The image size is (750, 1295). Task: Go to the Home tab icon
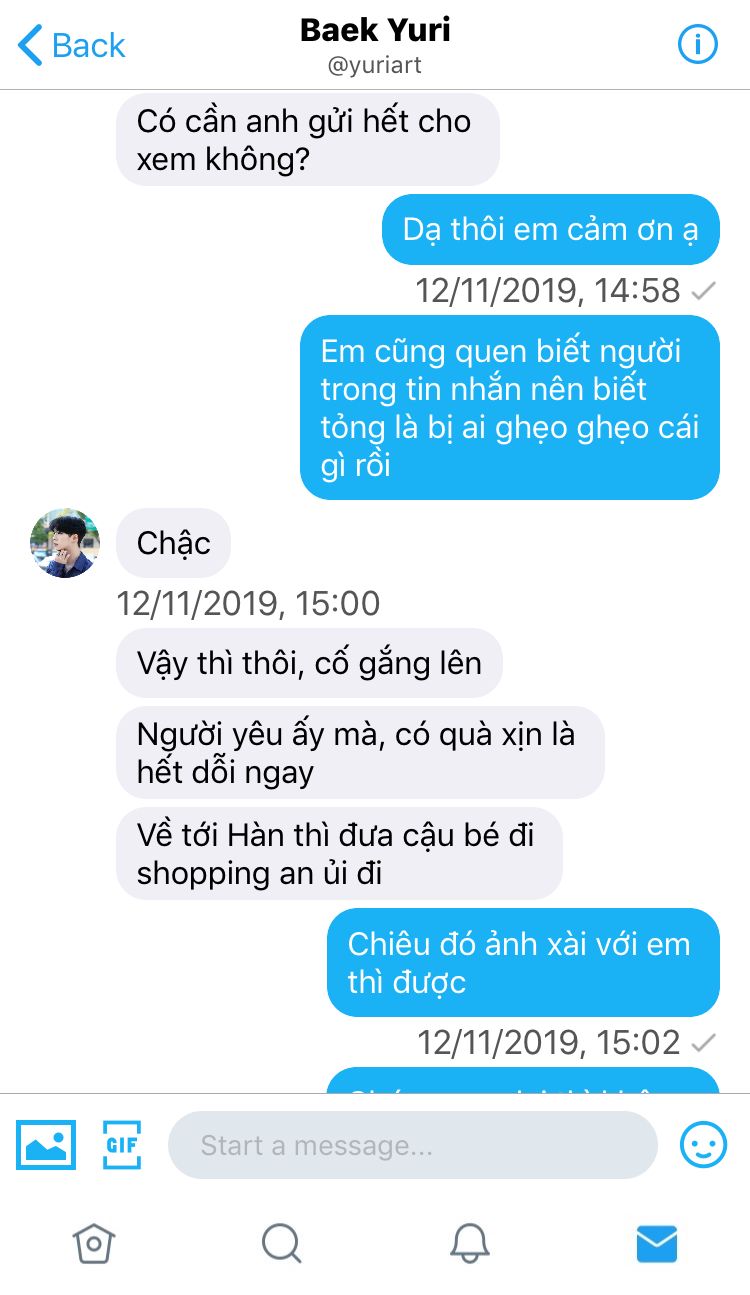coord(94,1243)
